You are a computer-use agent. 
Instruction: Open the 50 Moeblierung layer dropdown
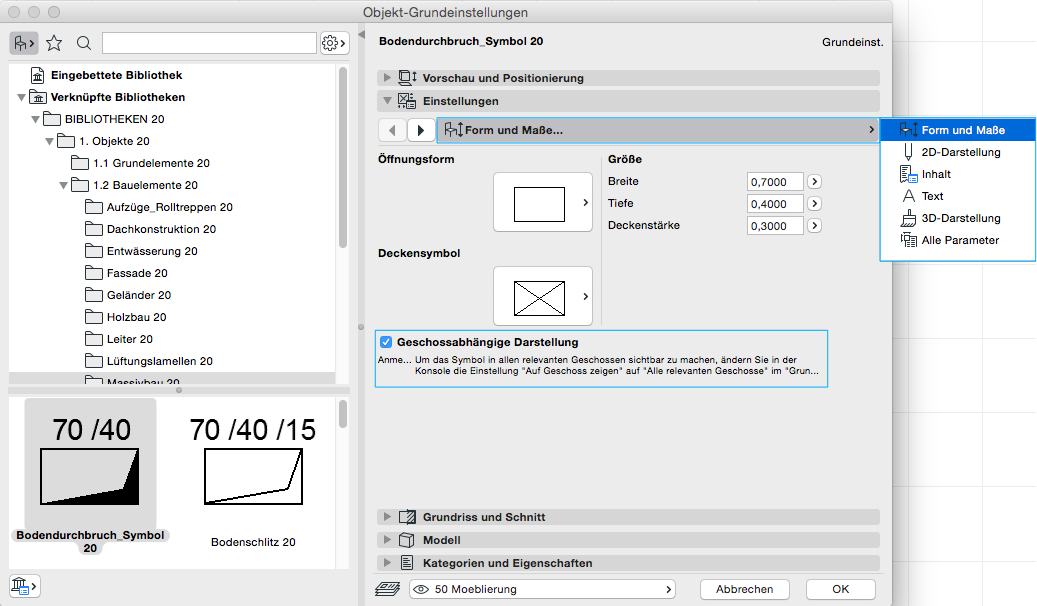click(543, 589)
